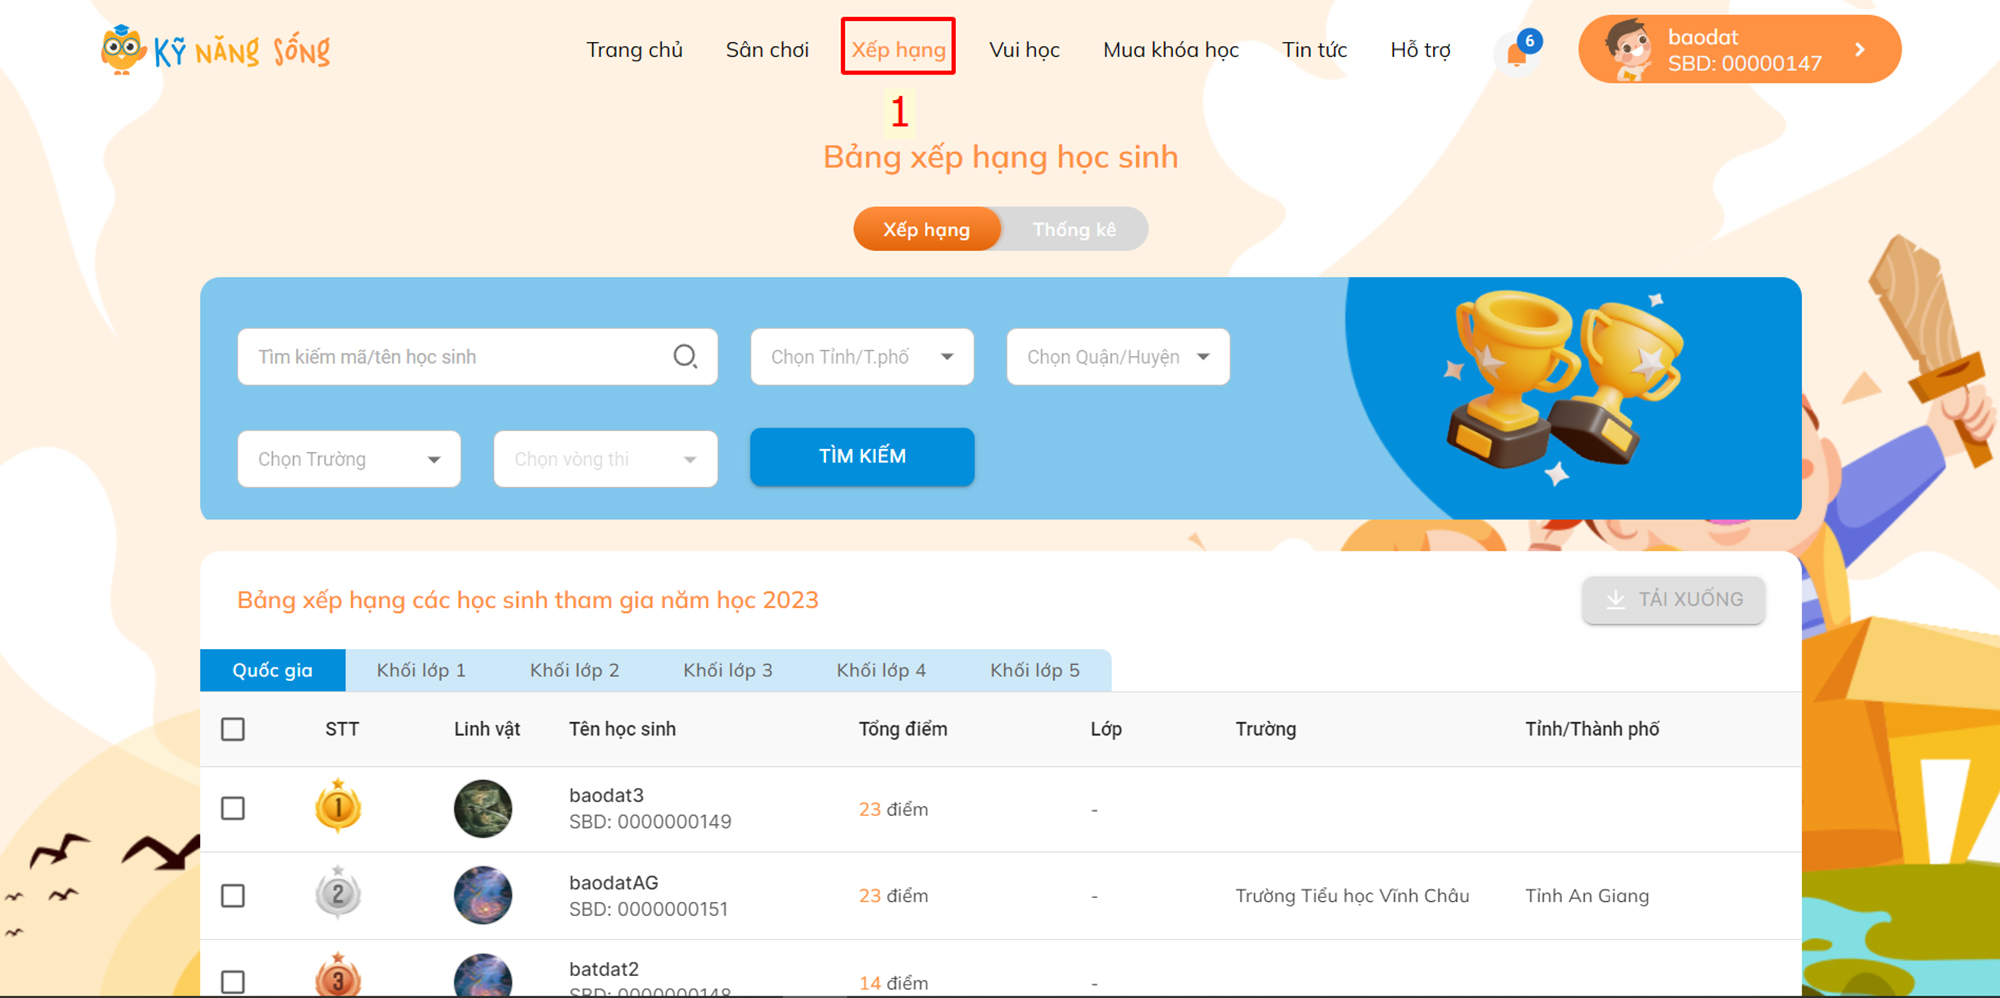This screenshot has width=2000, height=998.
Task: Click the search magnifier icon in the student search box
Action: click(685, 357)
